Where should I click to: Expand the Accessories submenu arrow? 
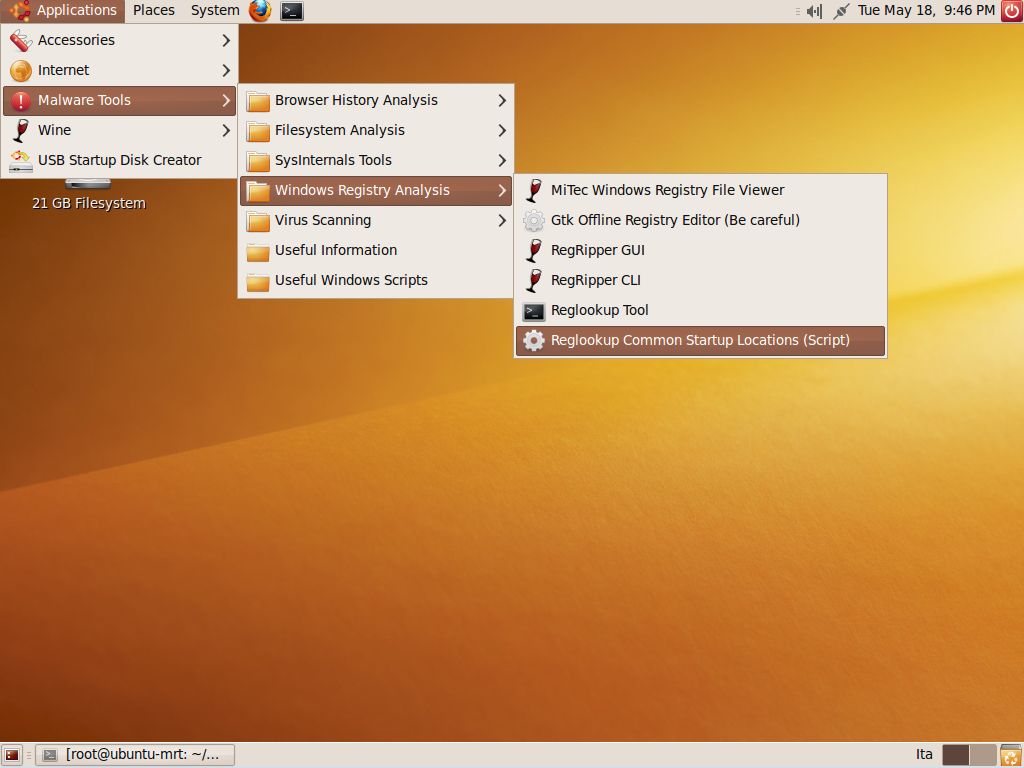pyautogui.click(x=226, y=40)
